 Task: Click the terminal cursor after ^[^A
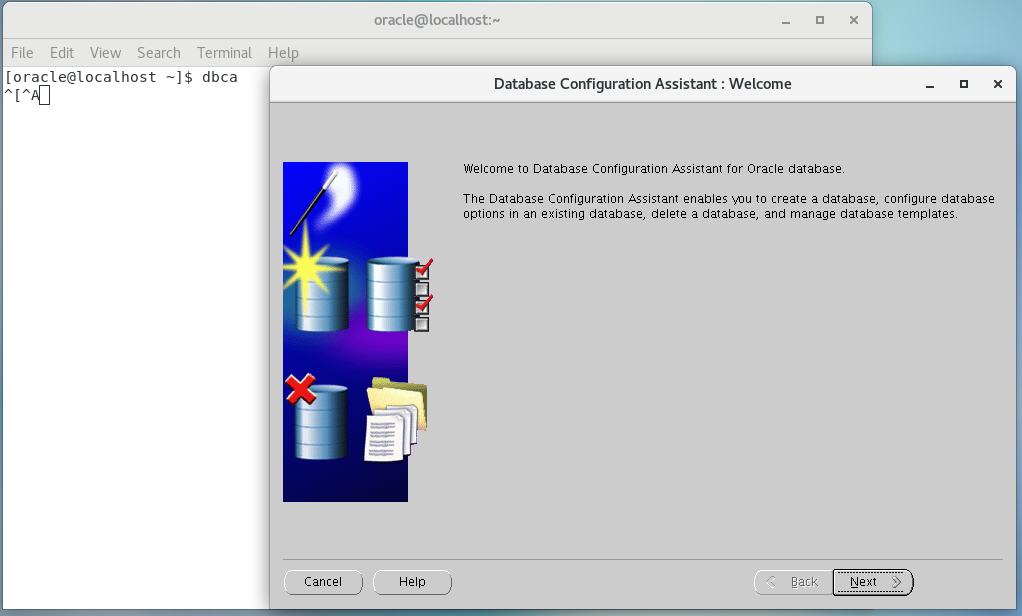tap(44, 96)
